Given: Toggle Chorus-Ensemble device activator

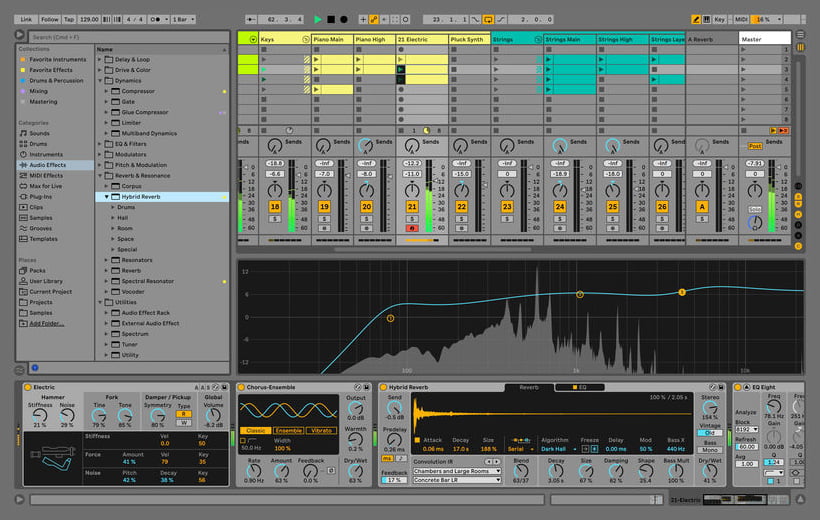Looking at the screenshot, I should coord(241,387).
